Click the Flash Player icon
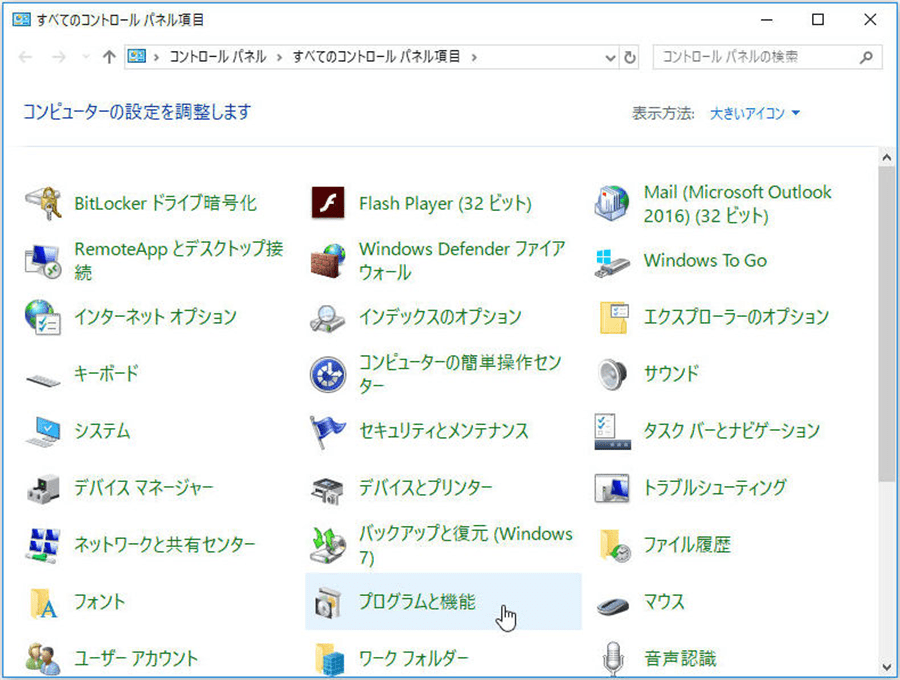The width and height of the screenshot is (900, 680). pyautogui.click(x=328, y=203)
